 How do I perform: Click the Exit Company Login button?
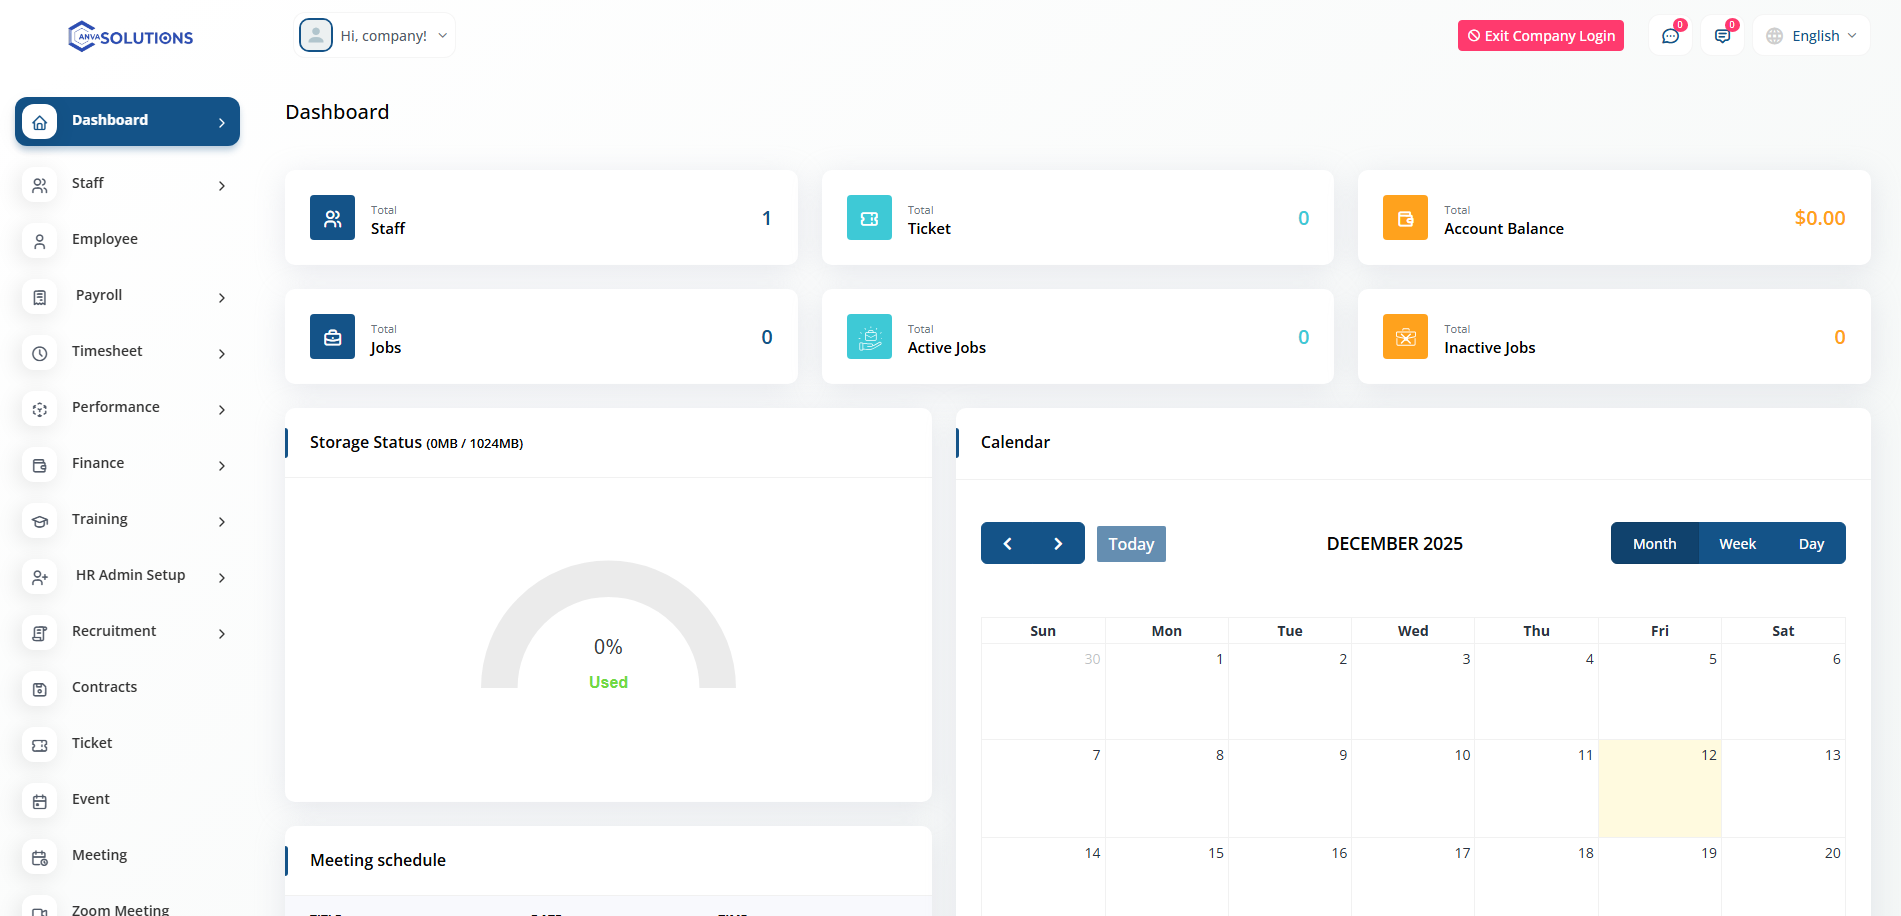pyautogui.click(x=1540, y=36)
